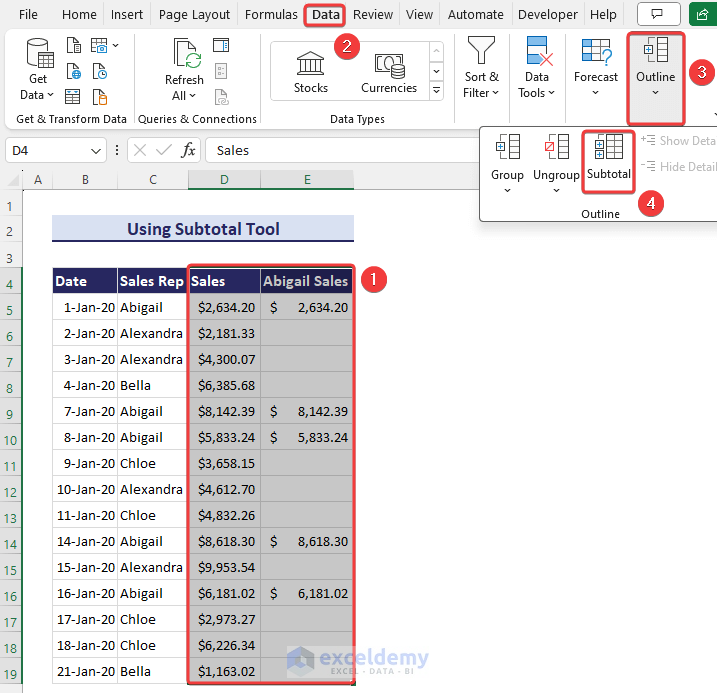This screenshot has height=693, width=717.
Task: Click the green Share button
Action: point(703,14)
